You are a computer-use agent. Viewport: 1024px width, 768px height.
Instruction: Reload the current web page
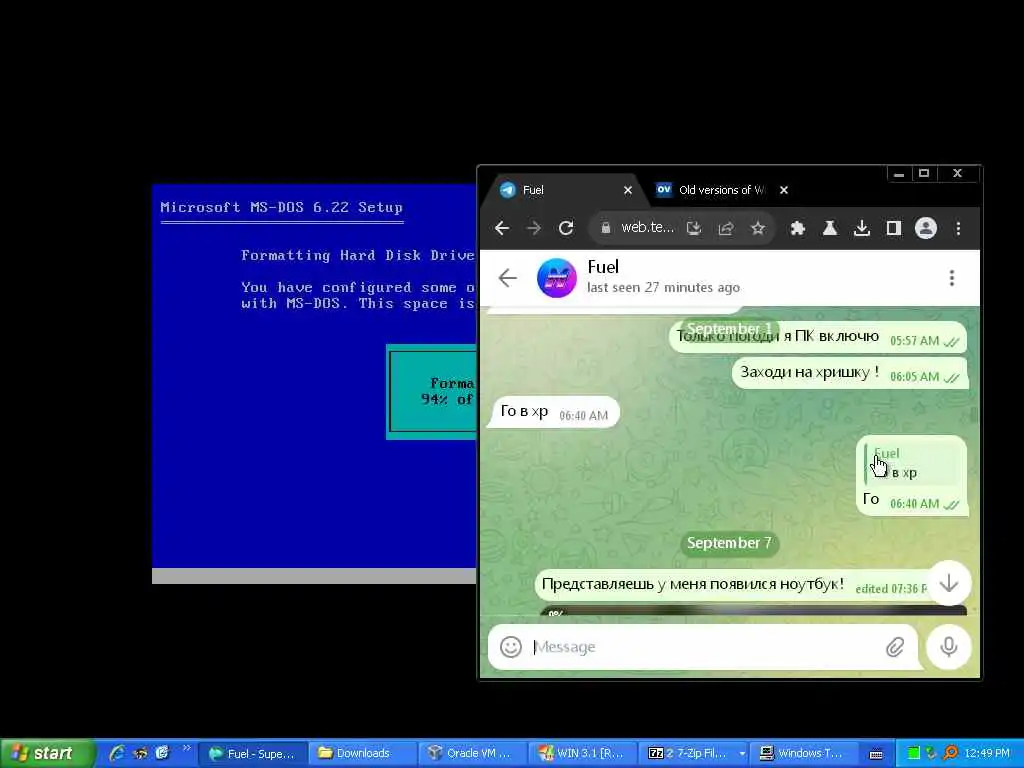566,228
